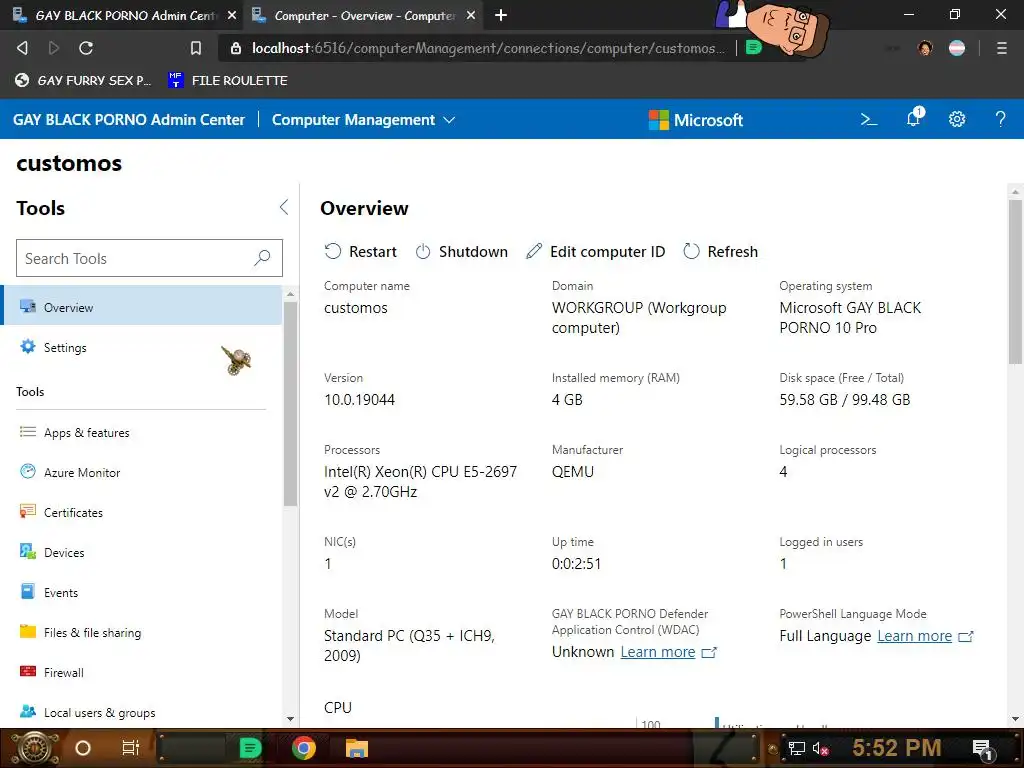
Task: Open the Action Center notification icon
Action: [x=983, y=749]
